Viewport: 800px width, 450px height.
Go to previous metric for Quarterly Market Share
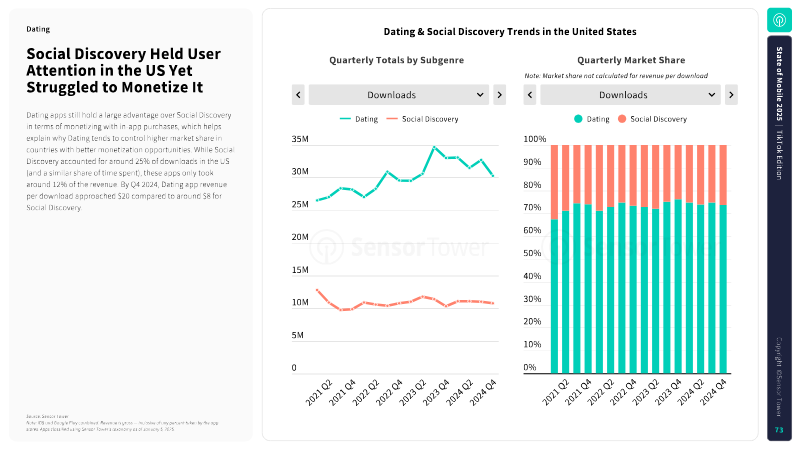point(530,95)
